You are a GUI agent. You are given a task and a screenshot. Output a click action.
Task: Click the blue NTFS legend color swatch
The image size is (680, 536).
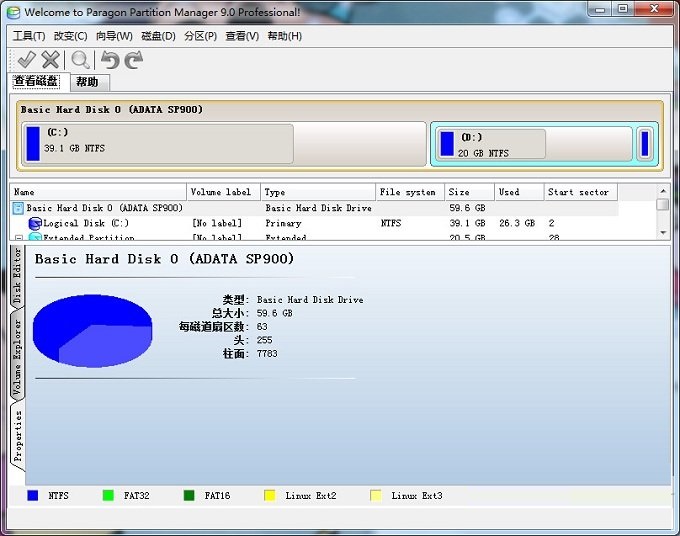click(x=33, y=495)
